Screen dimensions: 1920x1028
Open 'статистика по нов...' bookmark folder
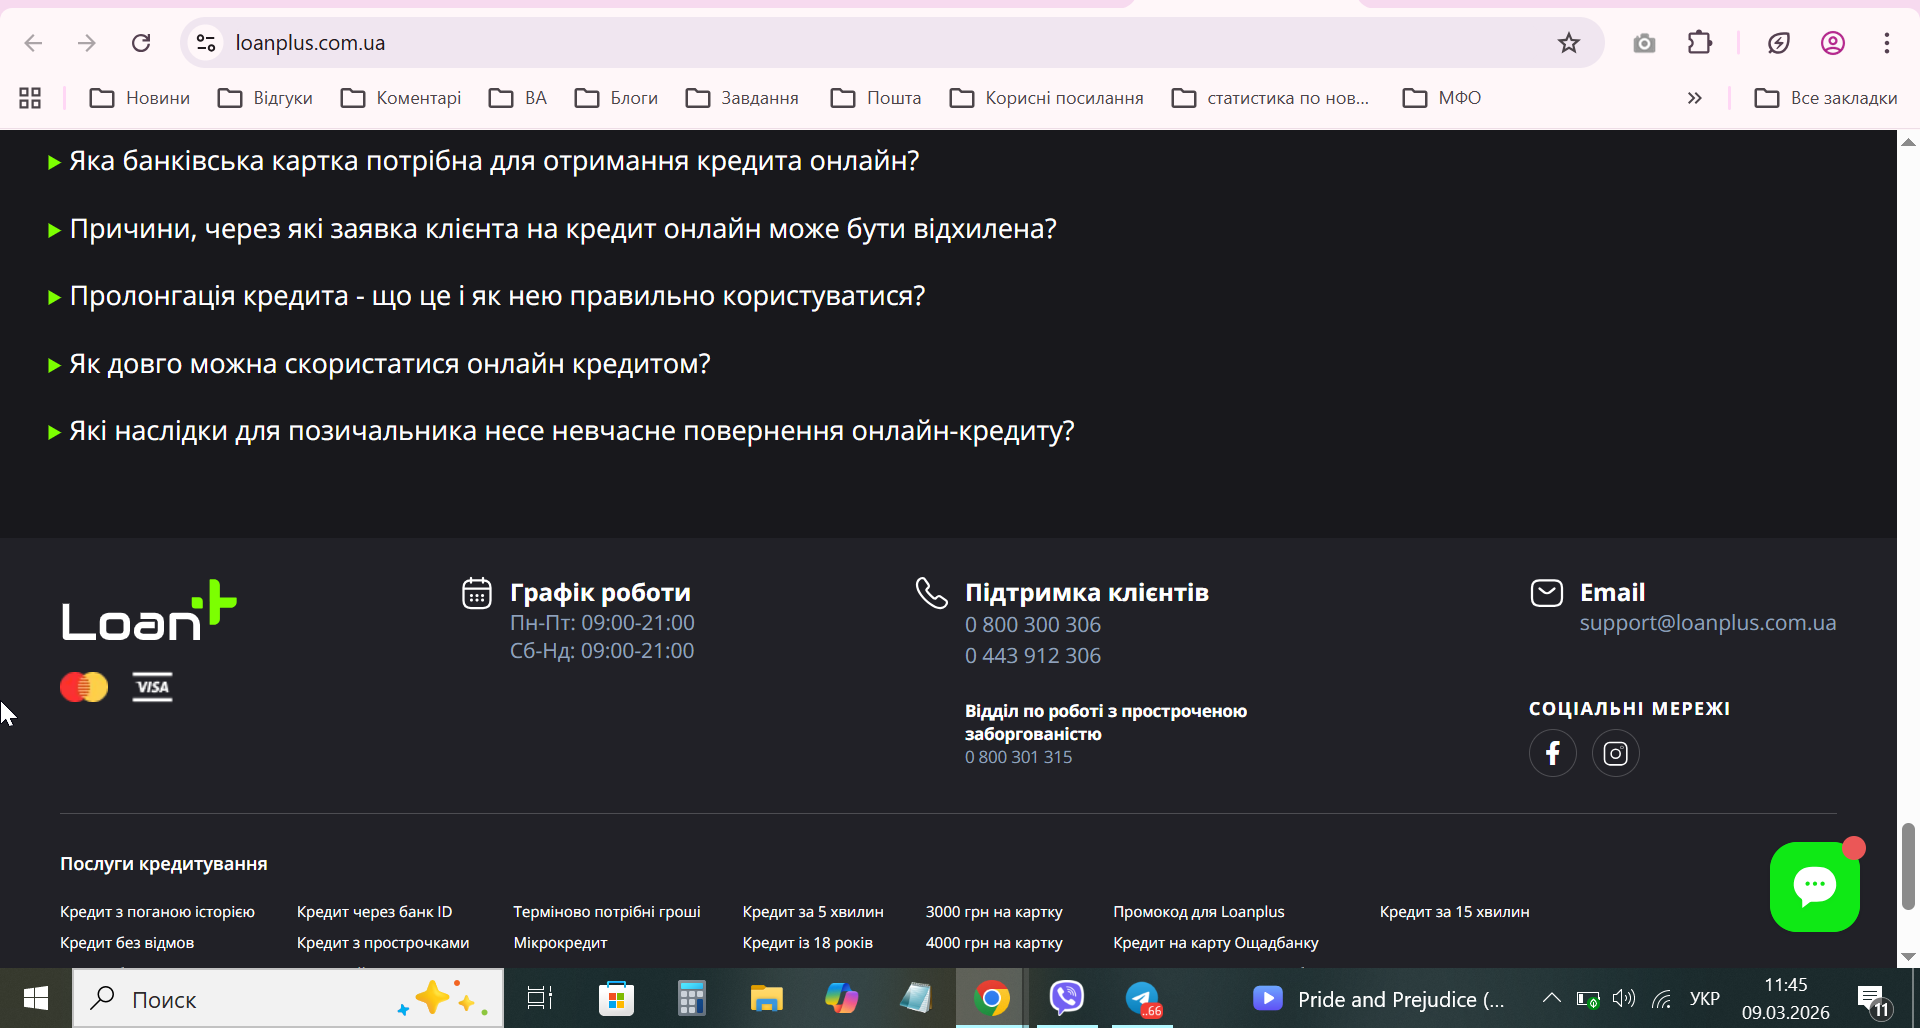coord(1271,98)
